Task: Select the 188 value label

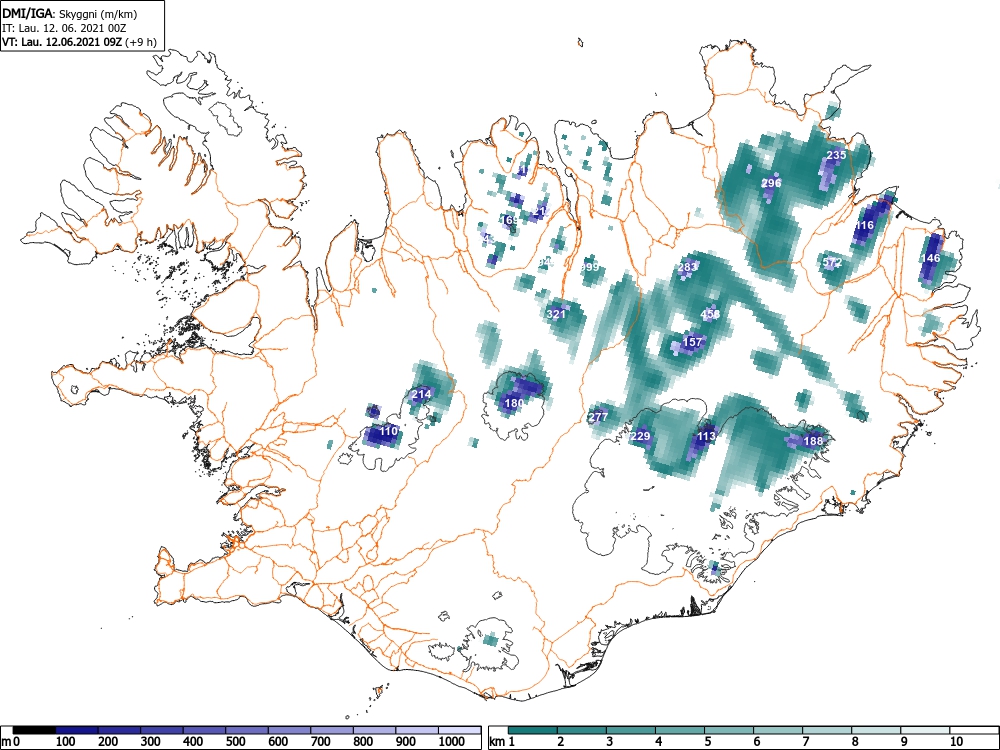Action: pyautogui.click(x=813, y=441)
